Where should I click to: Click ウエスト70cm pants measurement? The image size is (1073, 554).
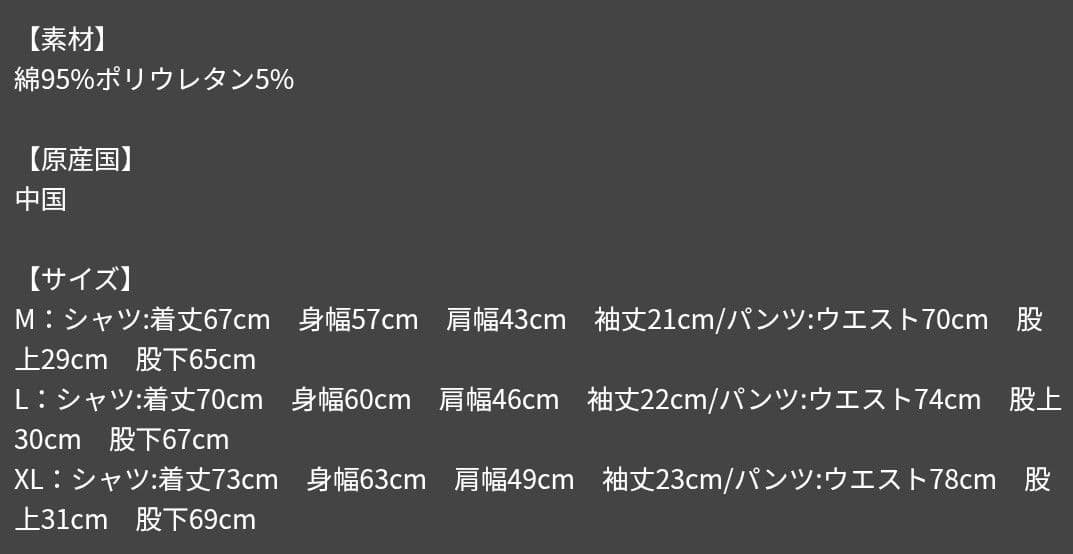pos(903,320)
